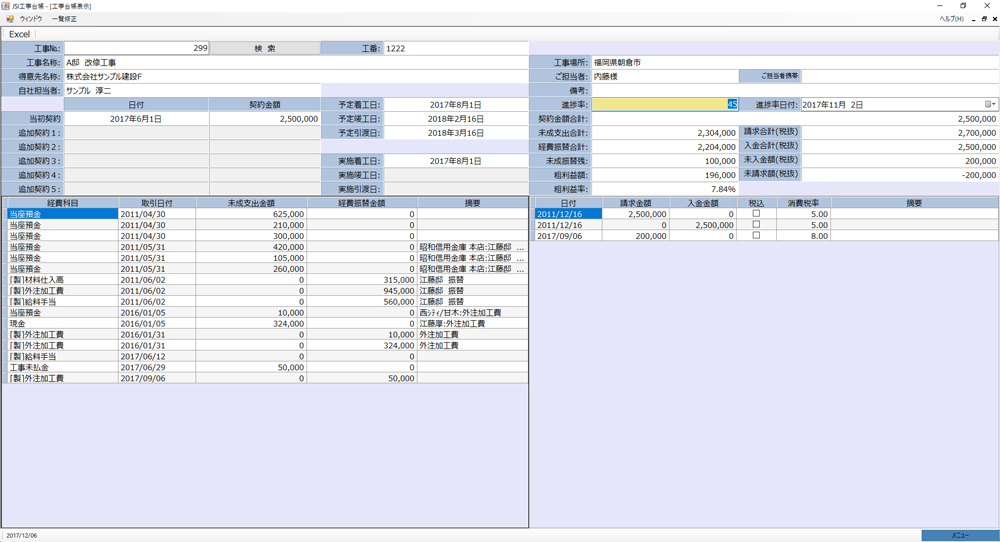Viewport: 1000px width, 542px height.
Task: Click the 進捗率 field showing 45
Action: point(665,104)
